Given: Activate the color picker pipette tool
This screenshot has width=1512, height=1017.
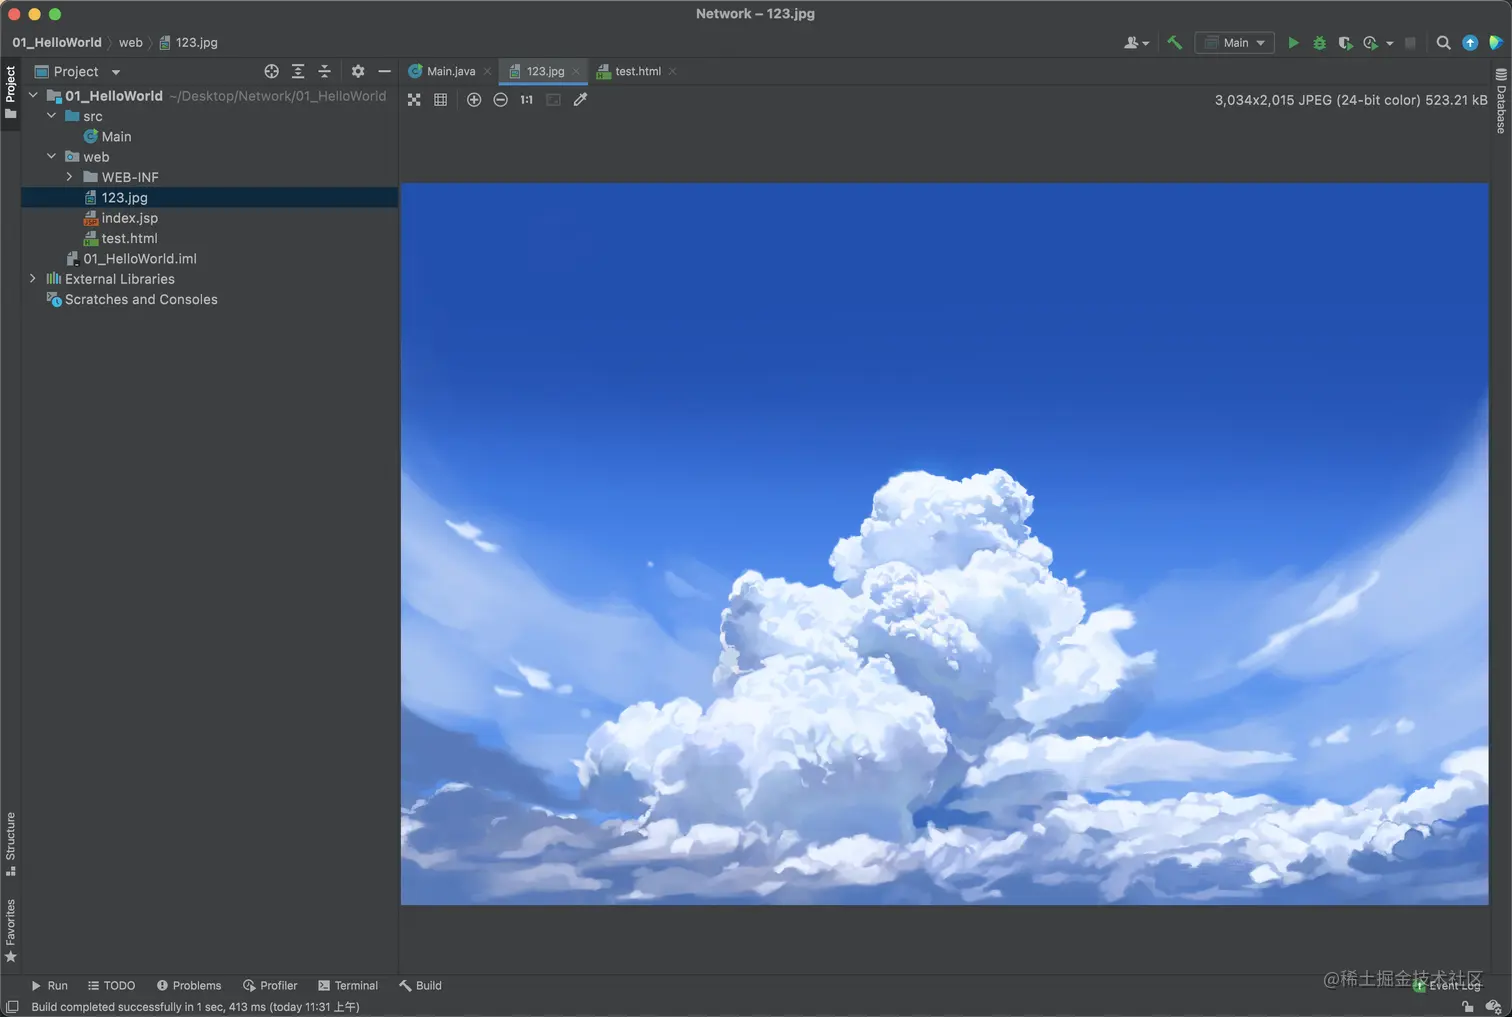Looking at the screenshot, I should pos(580,100).
